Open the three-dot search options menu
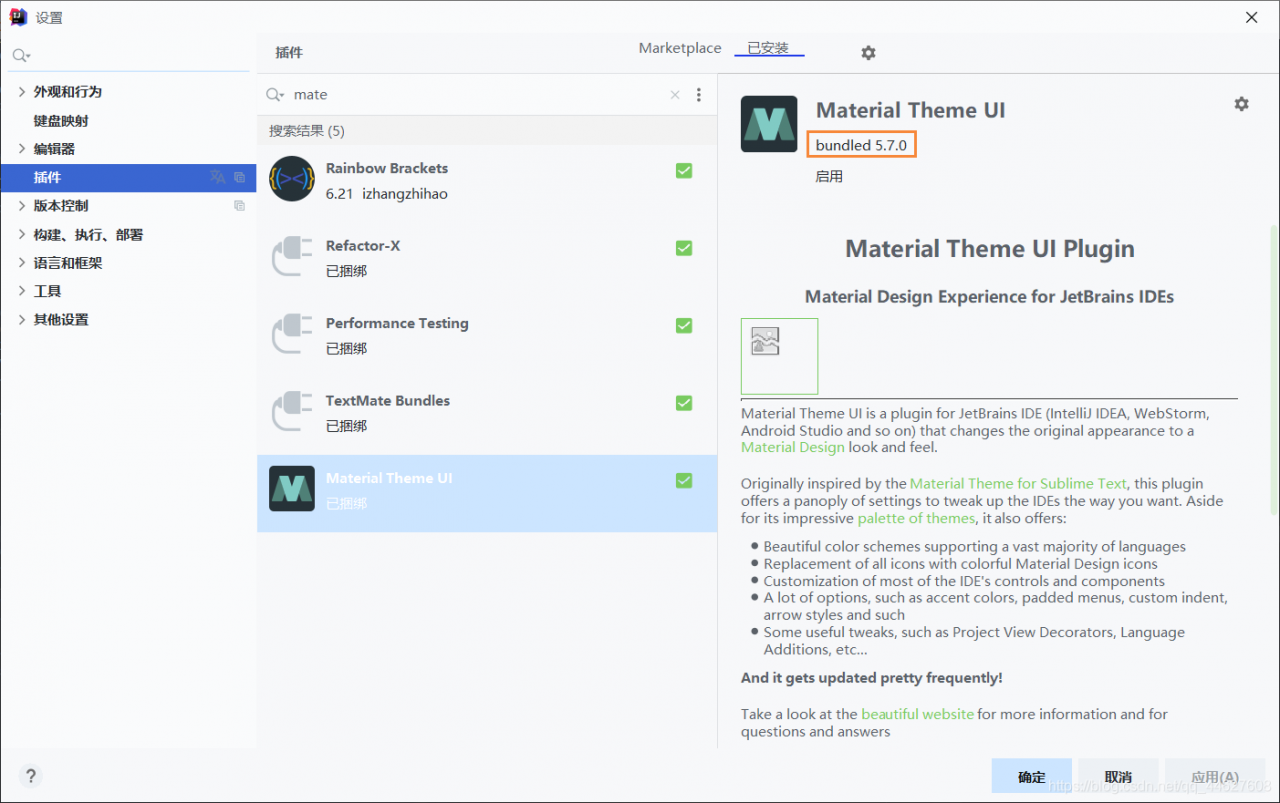The width and height of the screenshot is (1280, 803). tap(699, 95)
